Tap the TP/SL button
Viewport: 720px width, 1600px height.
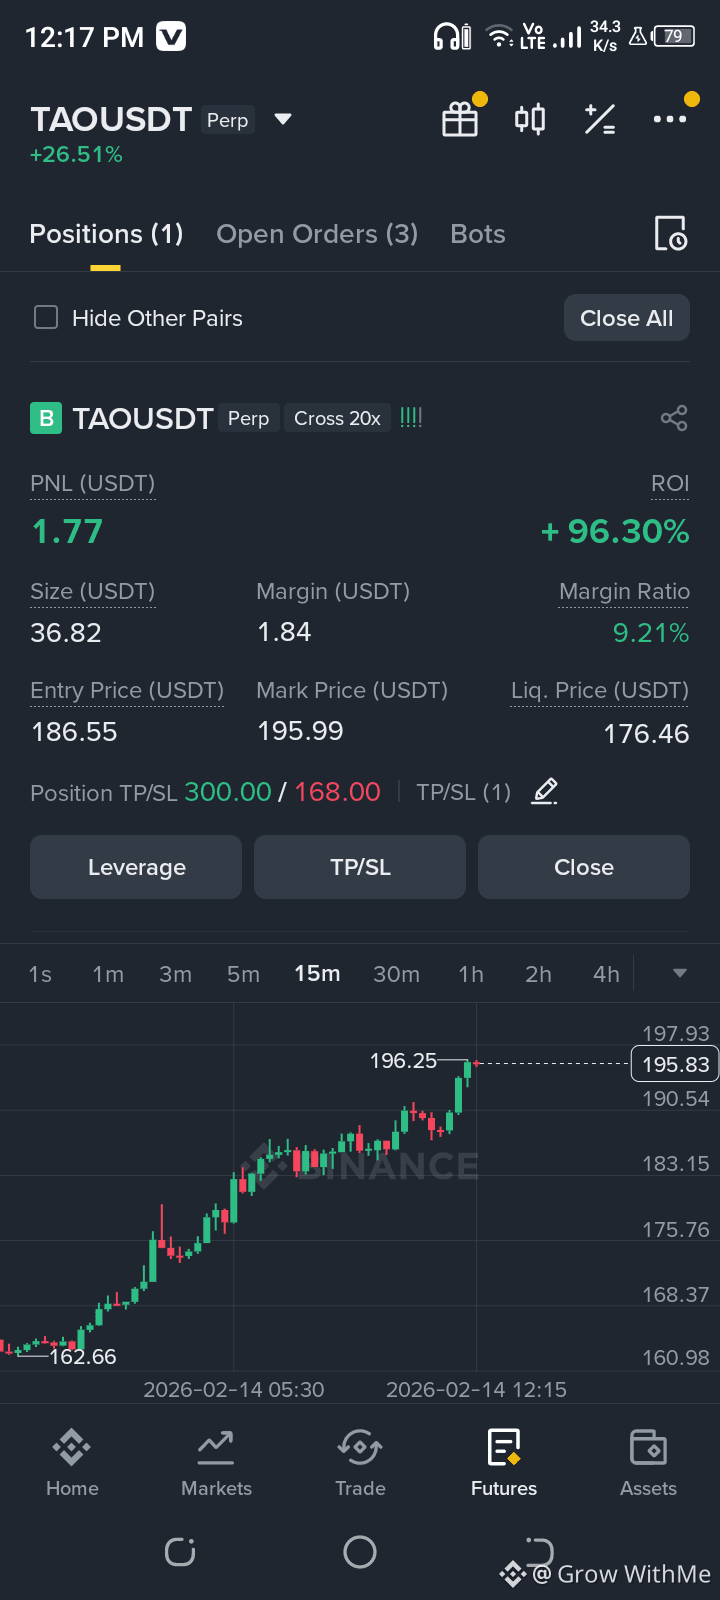pyautogui.click(x=360, y=867)
